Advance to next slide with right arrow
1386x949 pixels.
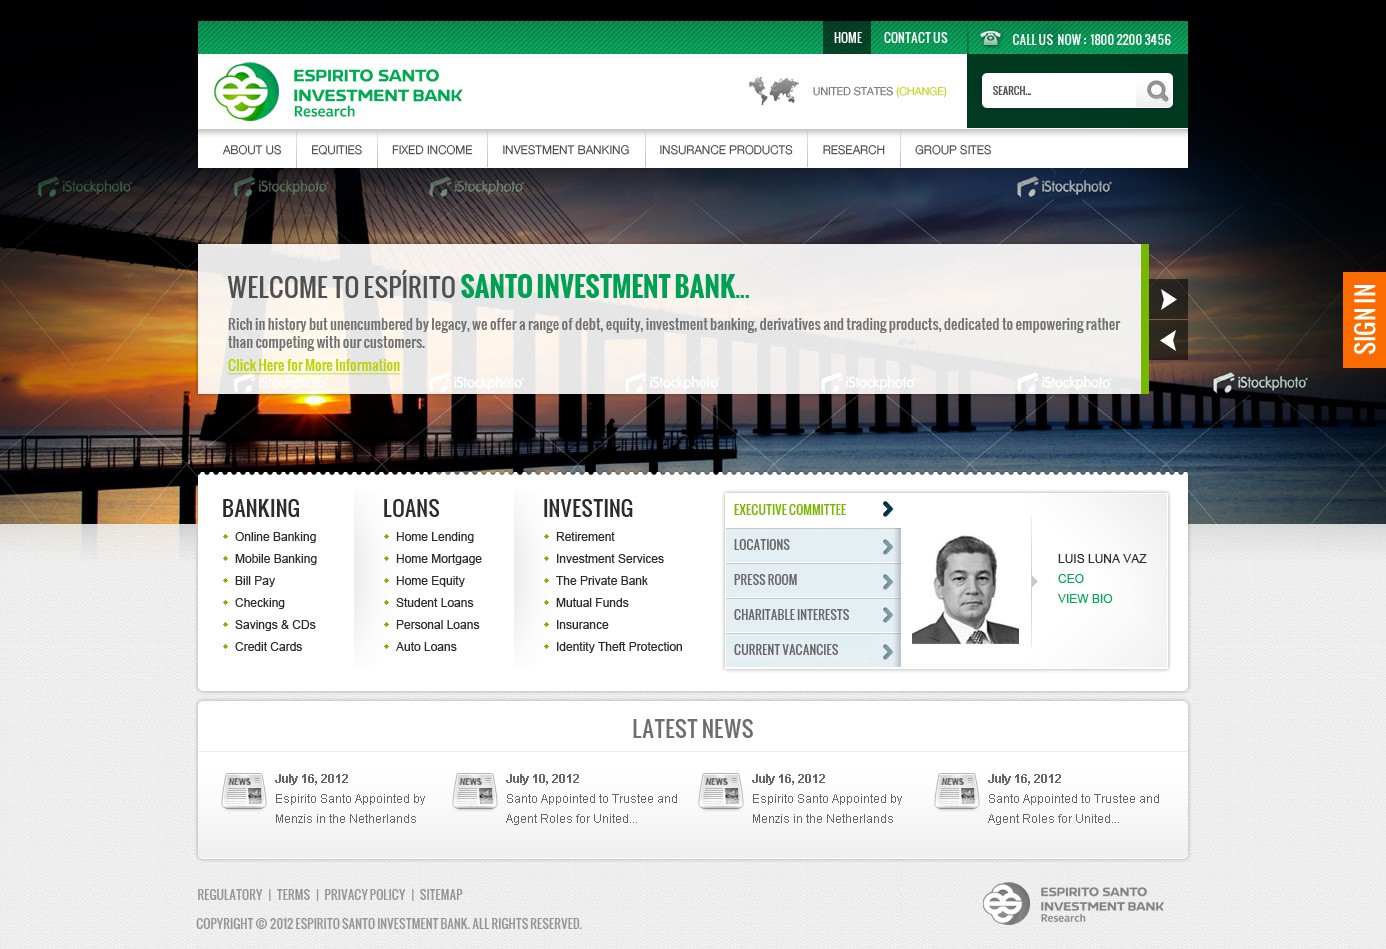click(x=1168, y=299)
